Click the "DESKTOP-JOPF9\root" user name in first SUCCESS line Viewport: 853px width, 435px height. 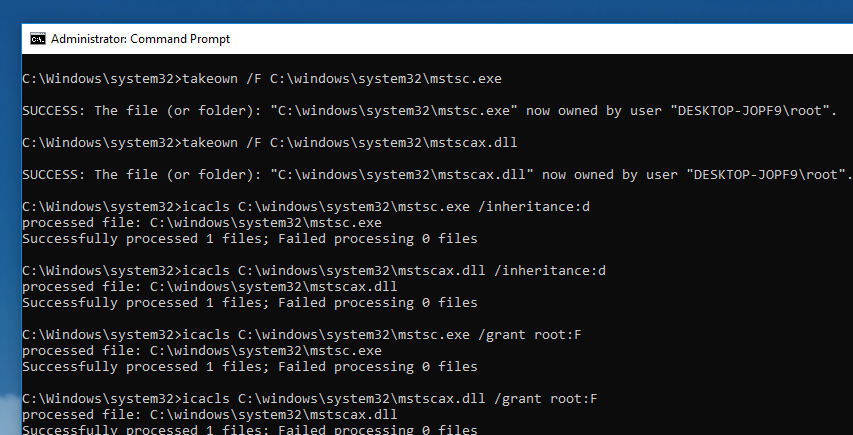pyautogui.click(x=762, y=110)
